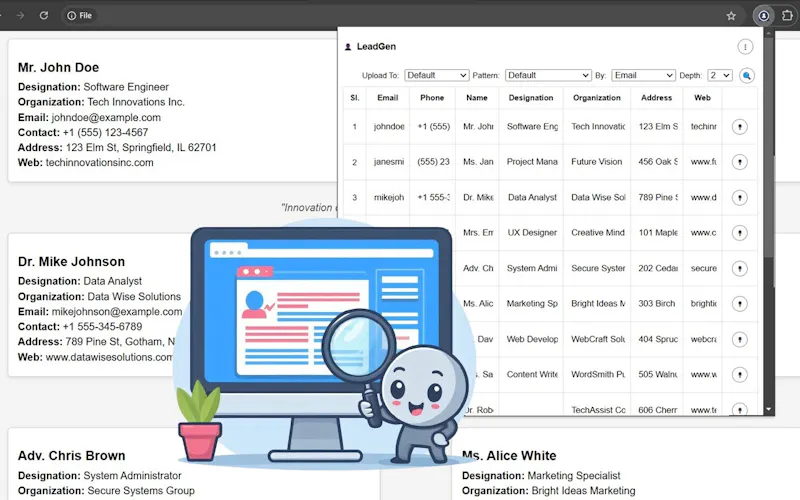Select the 456 Oak address cell

coord(657,162)
